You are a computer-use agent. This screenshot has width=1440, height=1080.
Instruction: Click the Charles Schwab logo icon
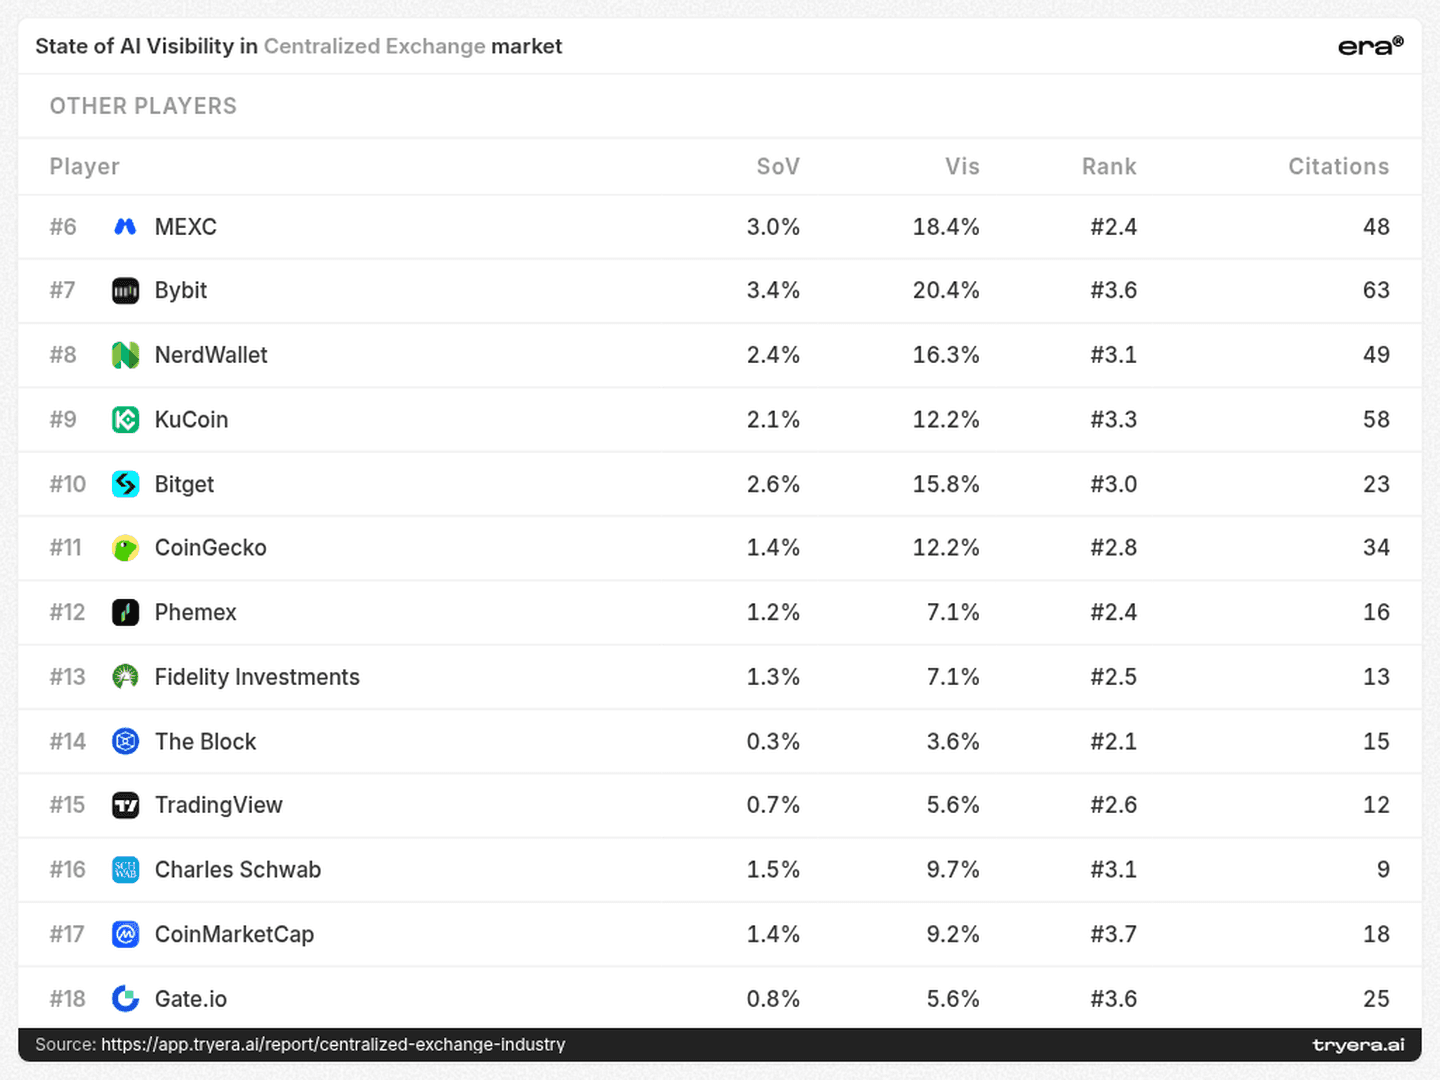pyautogui.click(x=125, y=870)
